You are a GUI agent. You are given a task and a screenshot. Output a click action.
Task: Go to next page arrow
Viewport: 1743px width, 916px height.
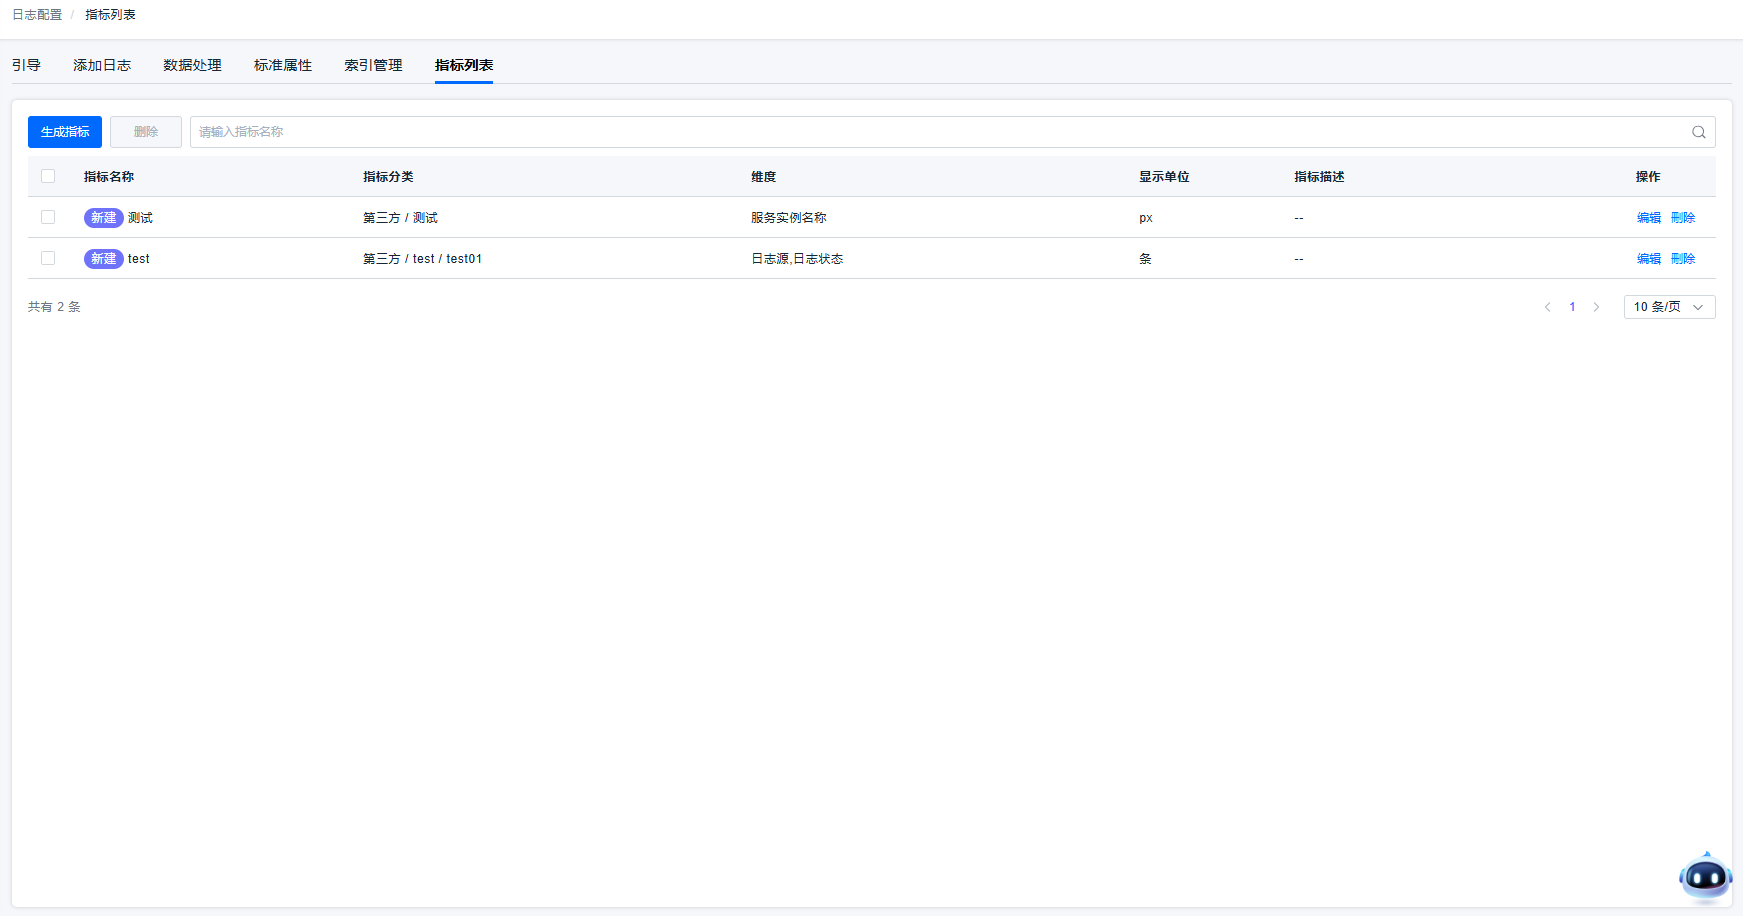[x=1596, y=307]
